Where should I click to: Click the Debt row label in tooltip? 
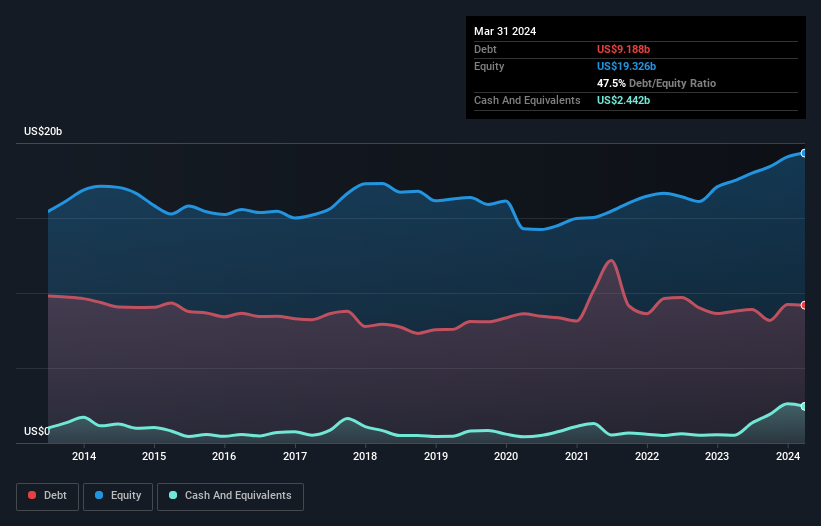pos(485,49)
